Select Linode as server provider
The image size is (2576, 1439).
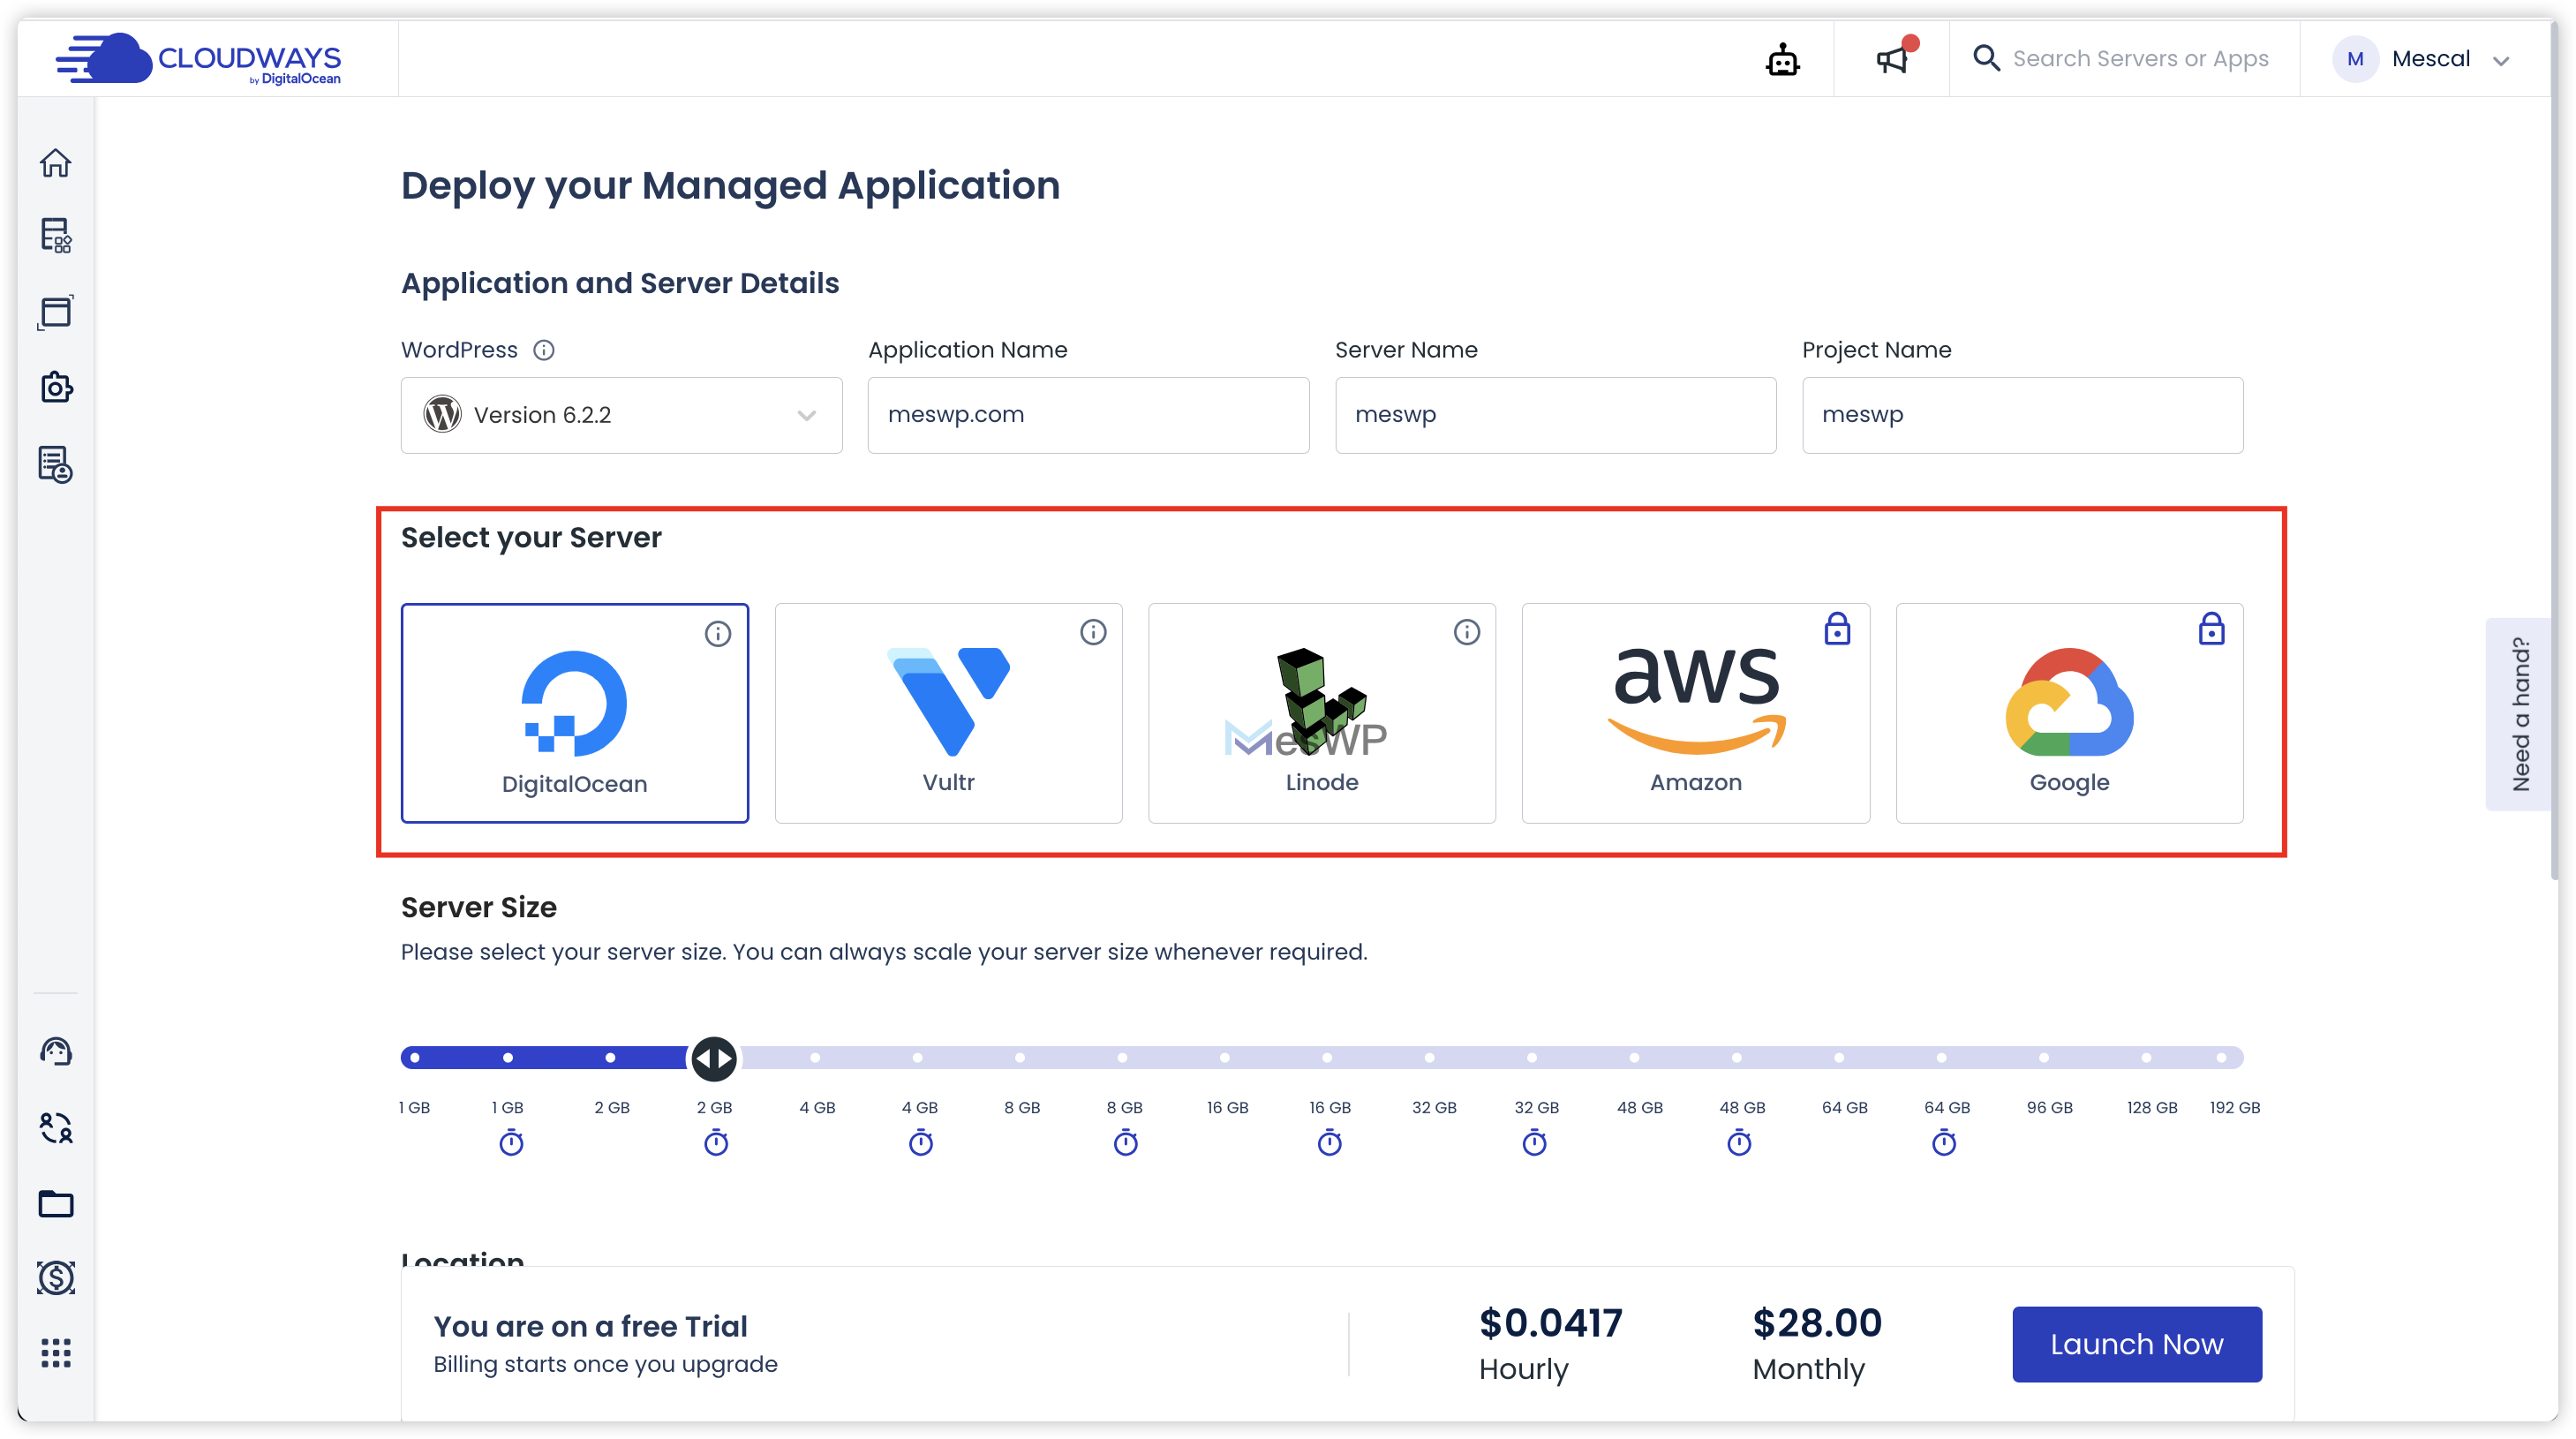pos(1322,713)
